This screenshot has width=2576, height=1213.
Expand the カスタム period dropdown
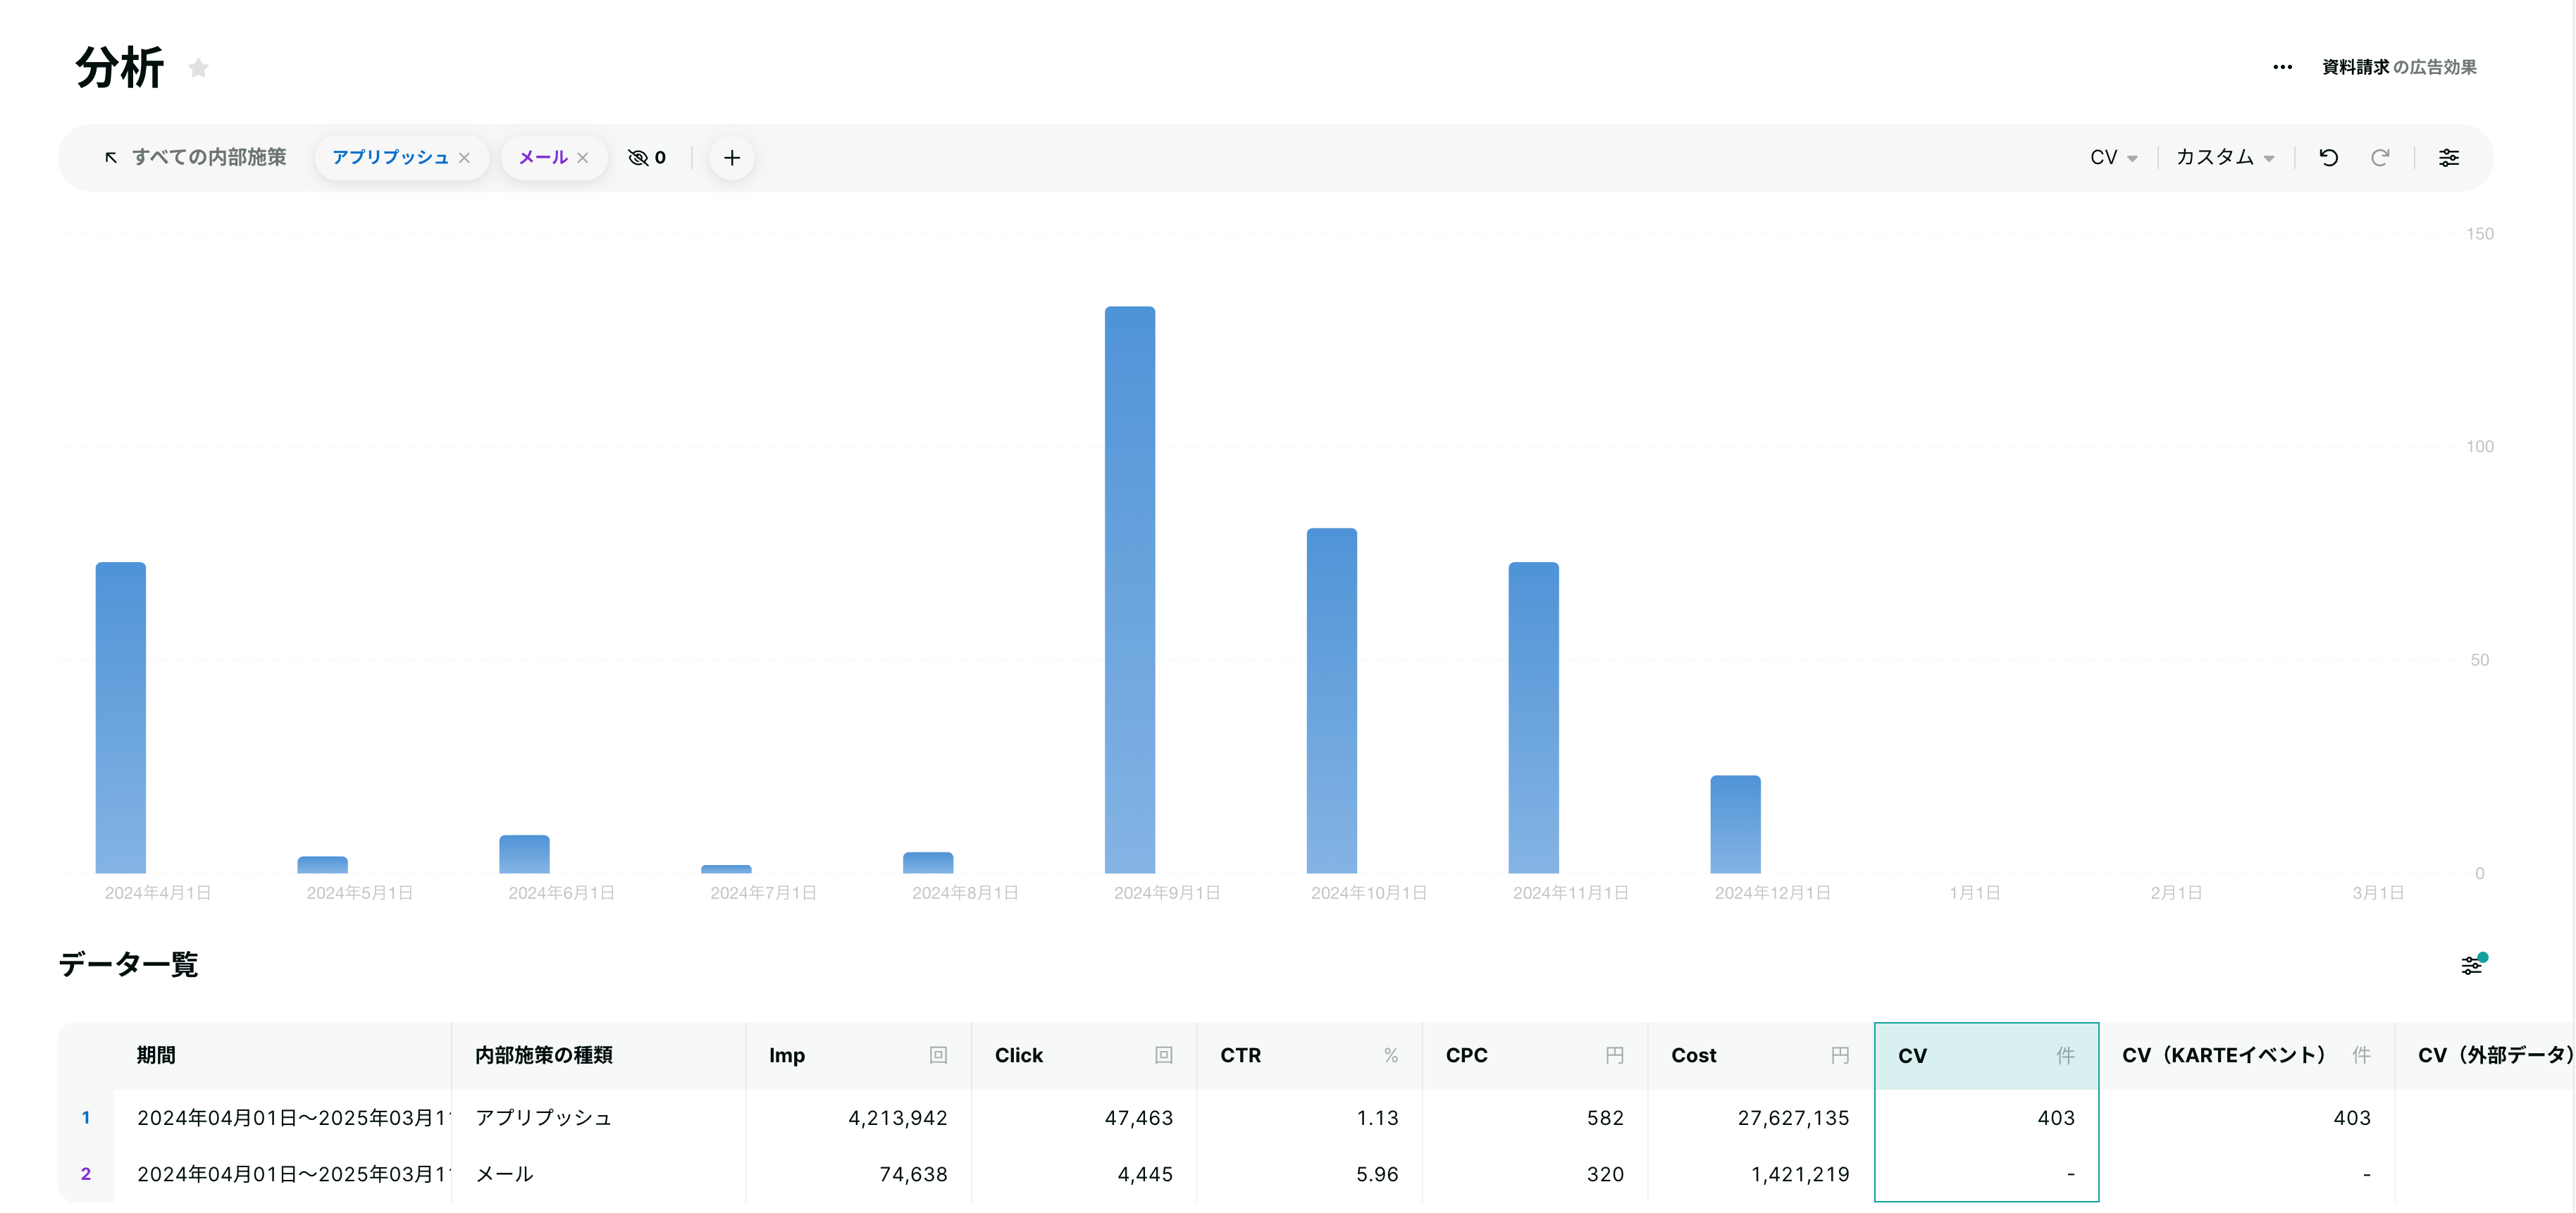2225,157
